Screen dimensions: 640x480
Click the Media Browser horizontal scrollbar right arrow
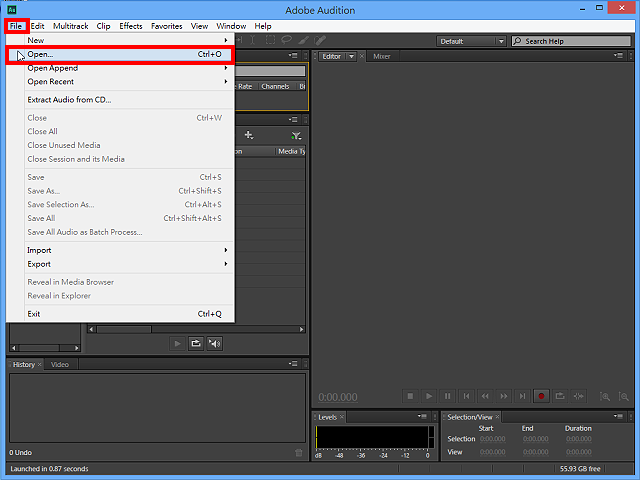click(301, 329)
